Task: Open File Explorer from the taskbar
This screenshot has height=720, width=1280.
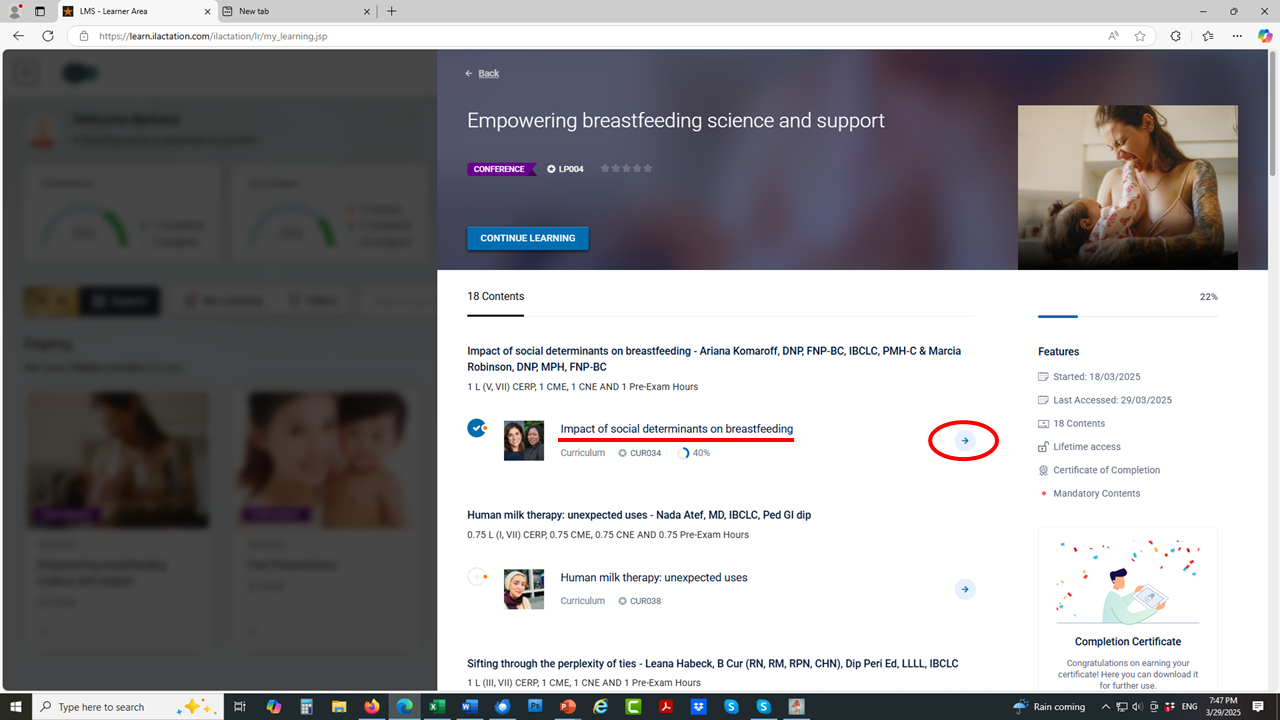Action: tap(339, 706)
